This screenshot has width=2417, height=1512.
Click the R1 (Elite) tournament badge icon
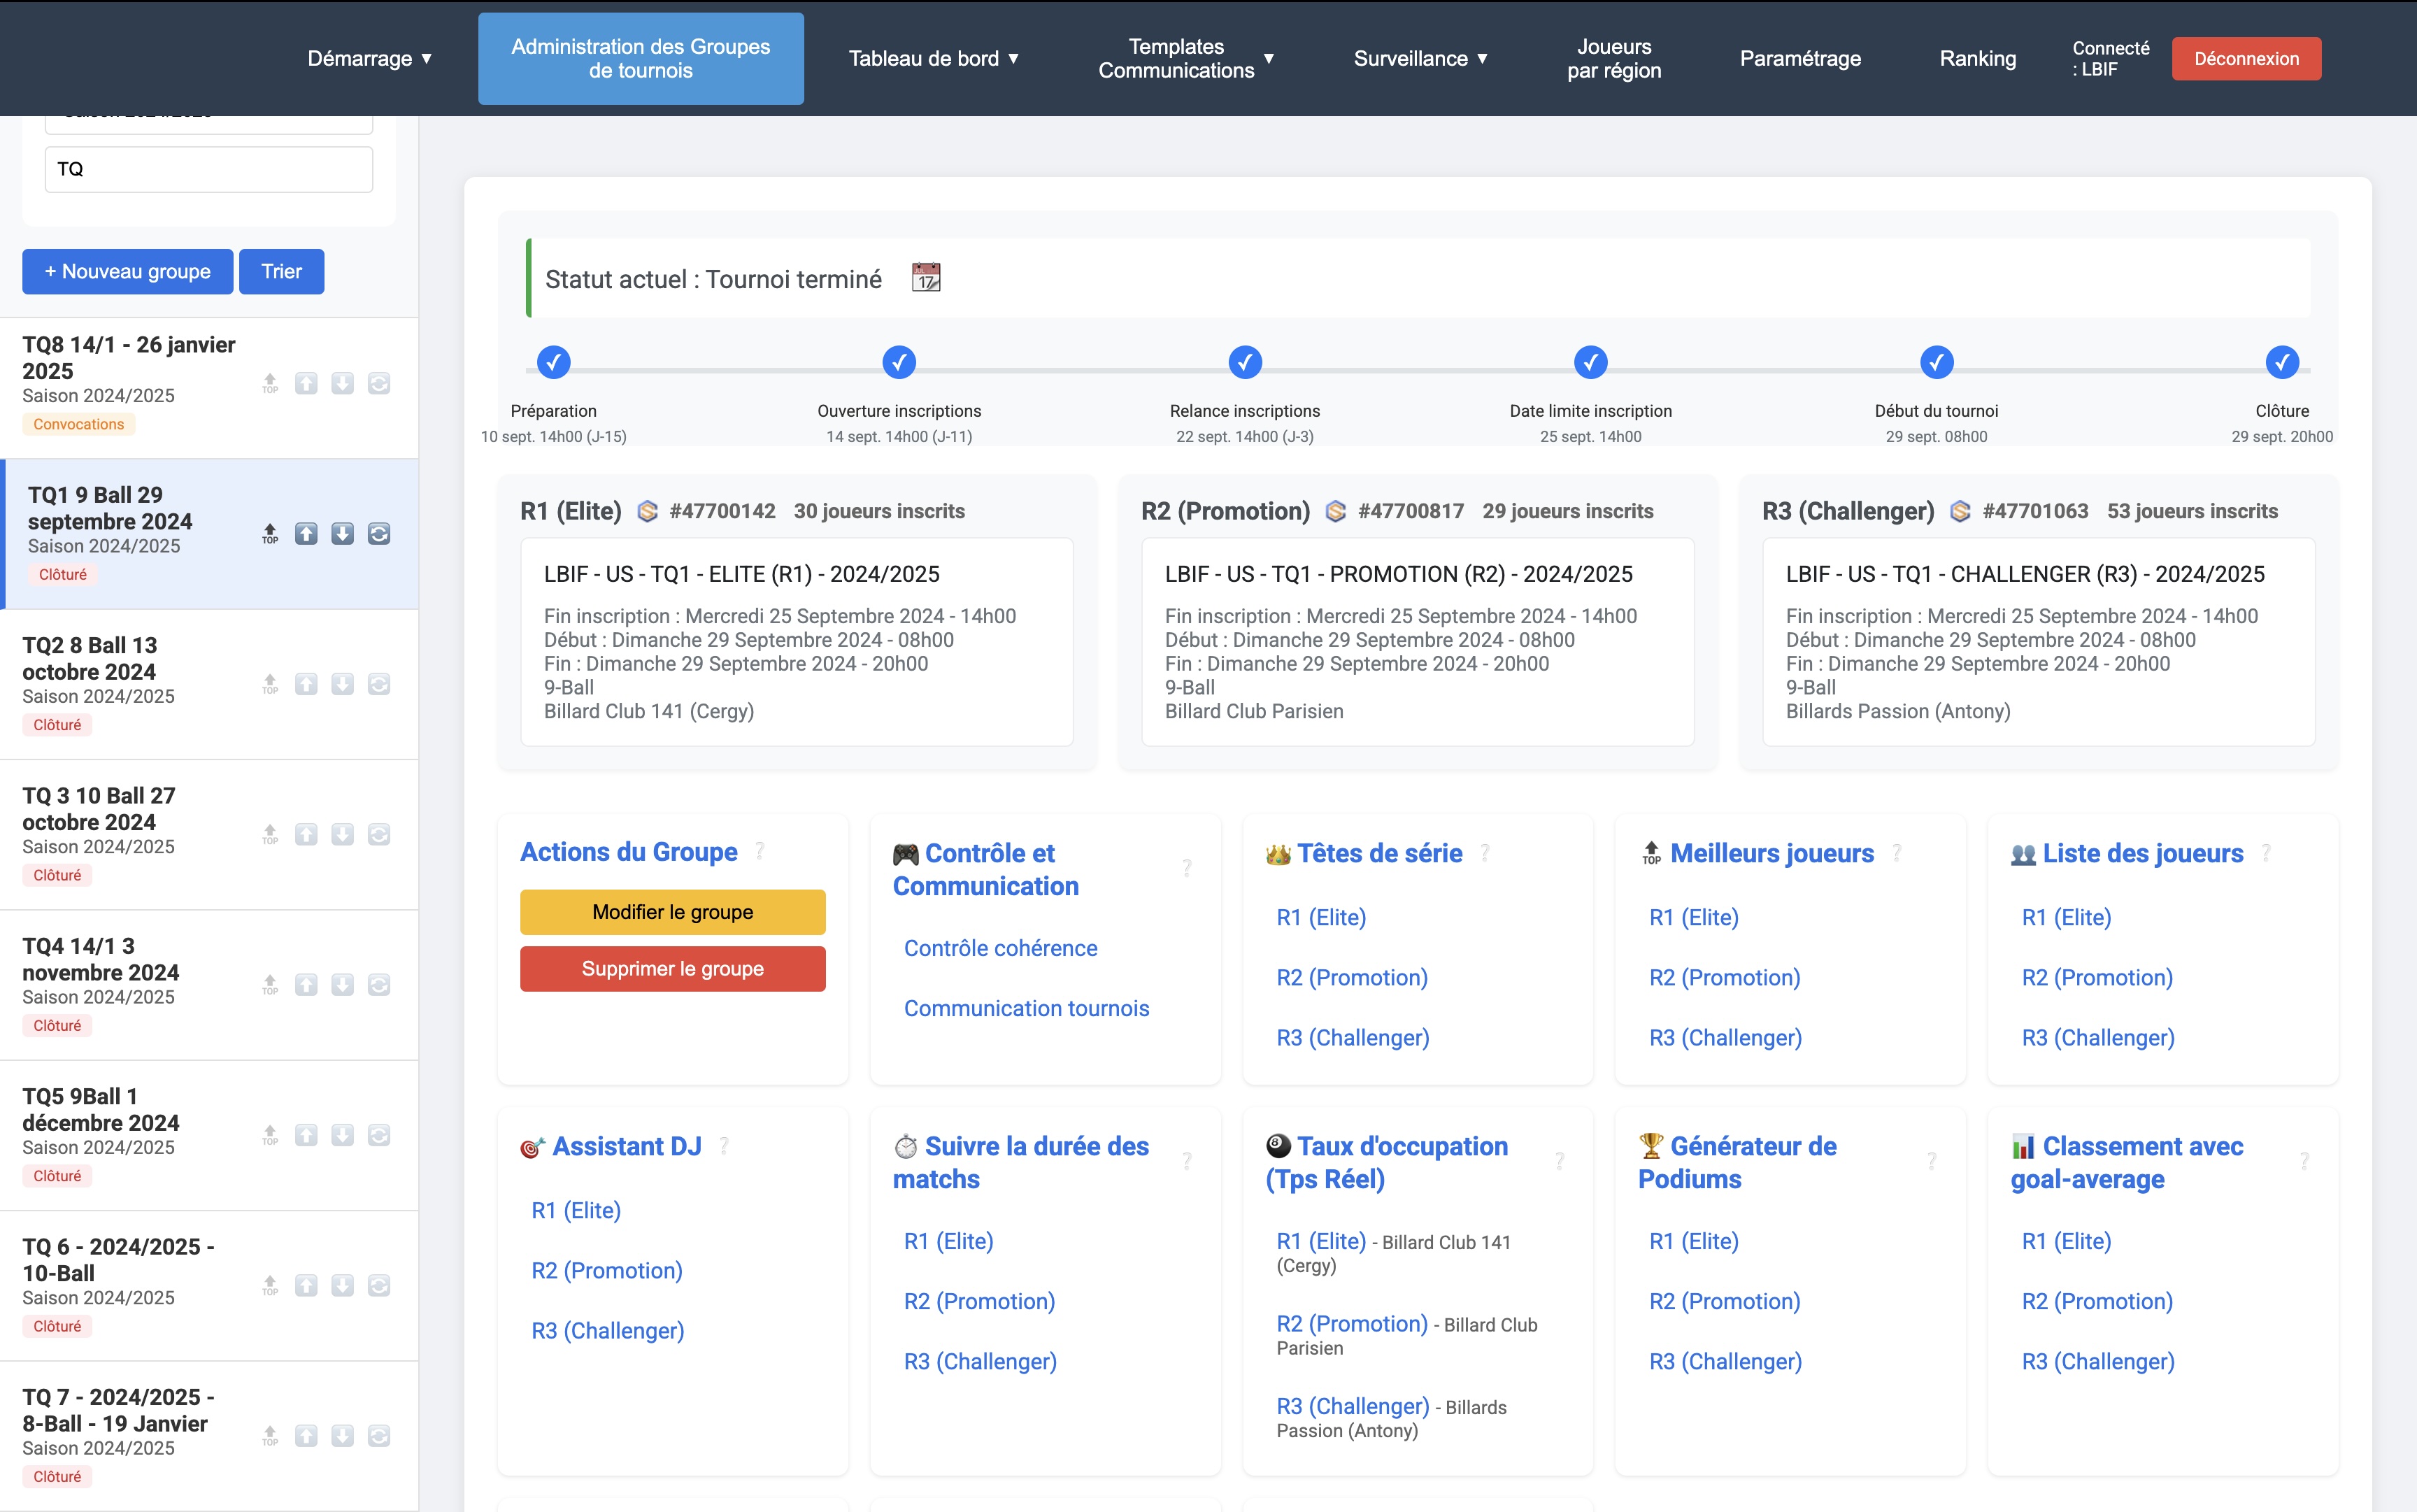[x=648, y=512]
